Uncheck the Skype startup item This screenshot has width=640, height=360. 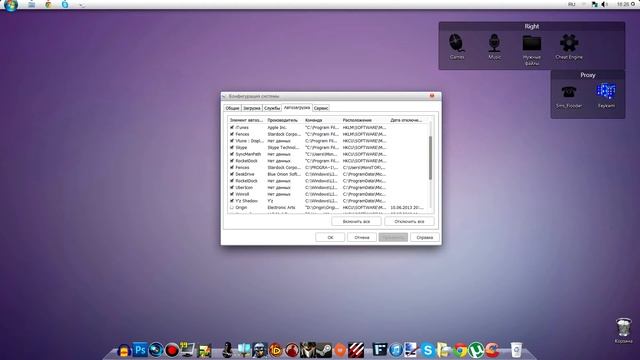232,147
